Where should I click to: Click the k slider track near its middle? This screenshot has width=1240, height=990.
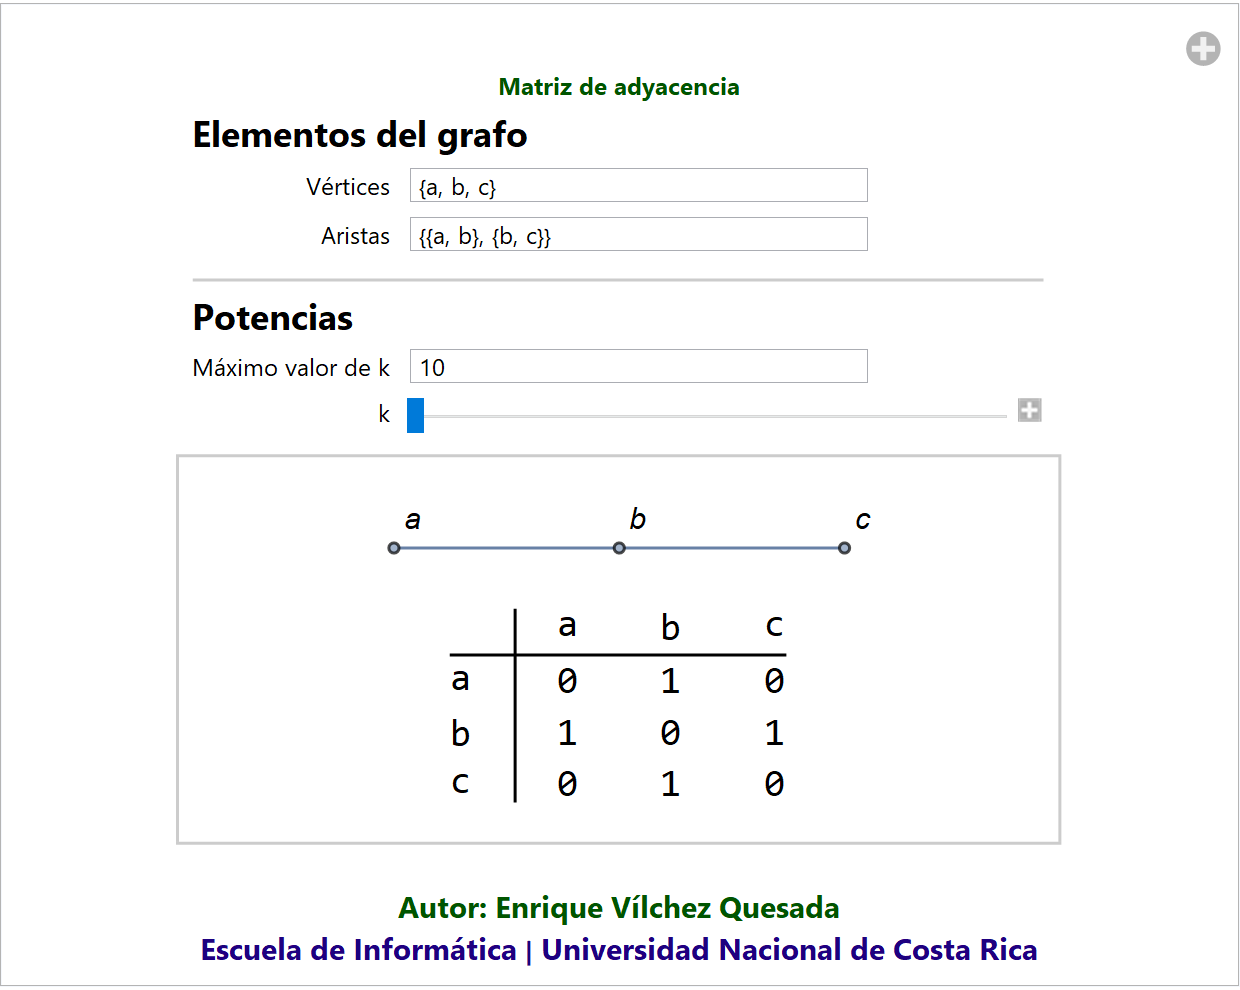click(x=712, y=415)
